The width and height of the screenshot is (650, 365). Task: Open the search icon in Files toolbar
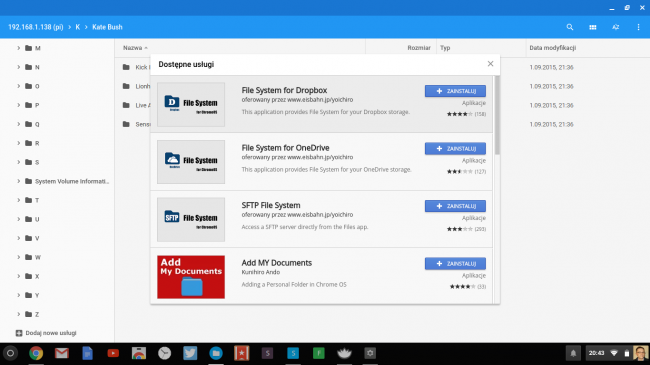coord(570,27)
